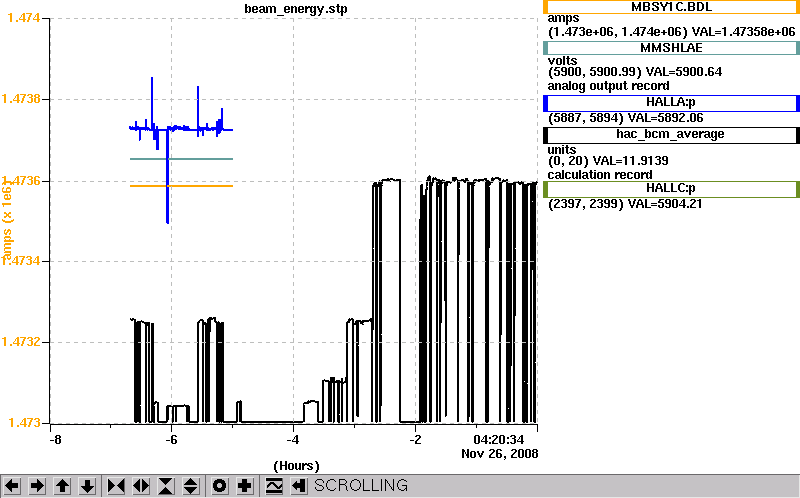Click the -8 hours x-axis tick label
800x498 pixels.
pyautogui.click(x=55, y=439)
